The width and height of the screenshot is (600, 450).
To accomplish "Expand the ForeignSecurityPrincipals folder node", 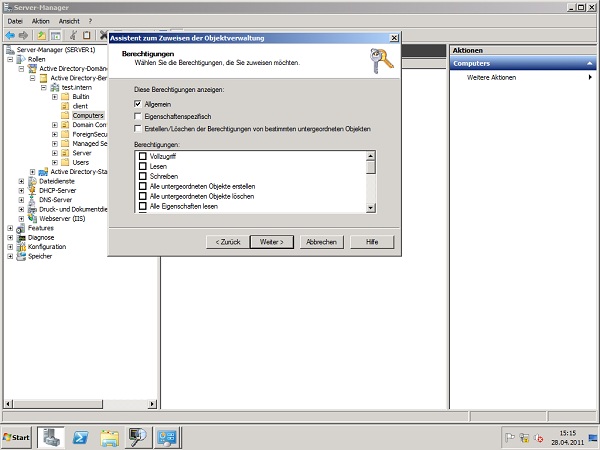I will (55, 134).
